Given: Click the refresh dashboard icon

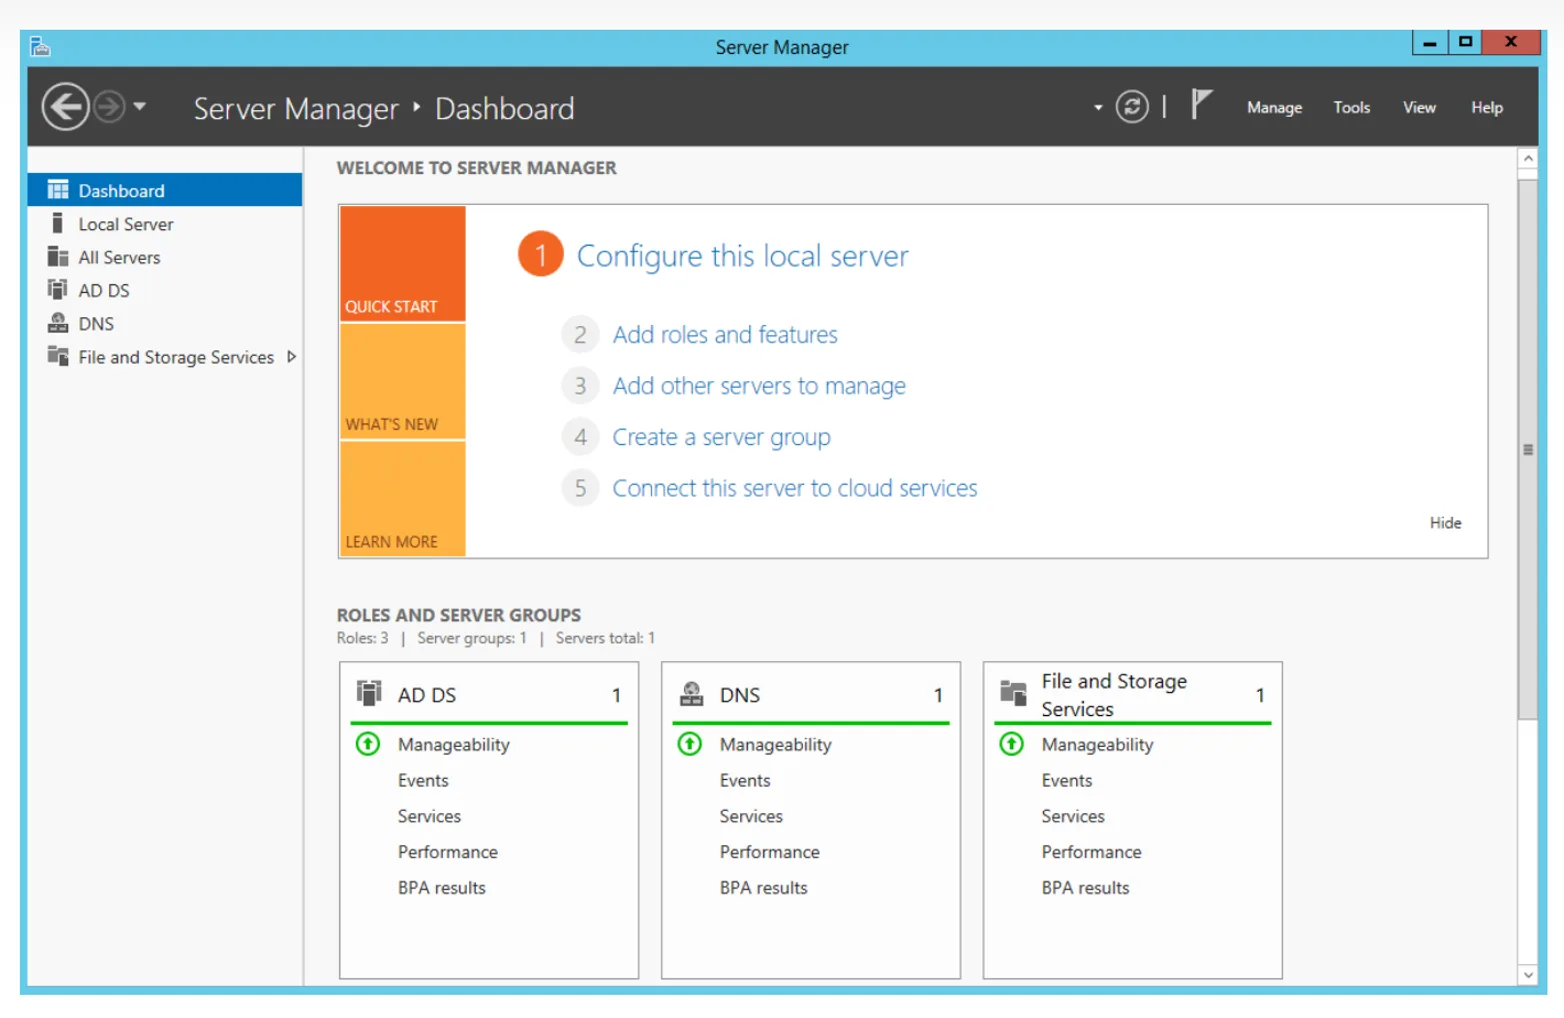Looking at the screenshot, I should (1132, 106).
